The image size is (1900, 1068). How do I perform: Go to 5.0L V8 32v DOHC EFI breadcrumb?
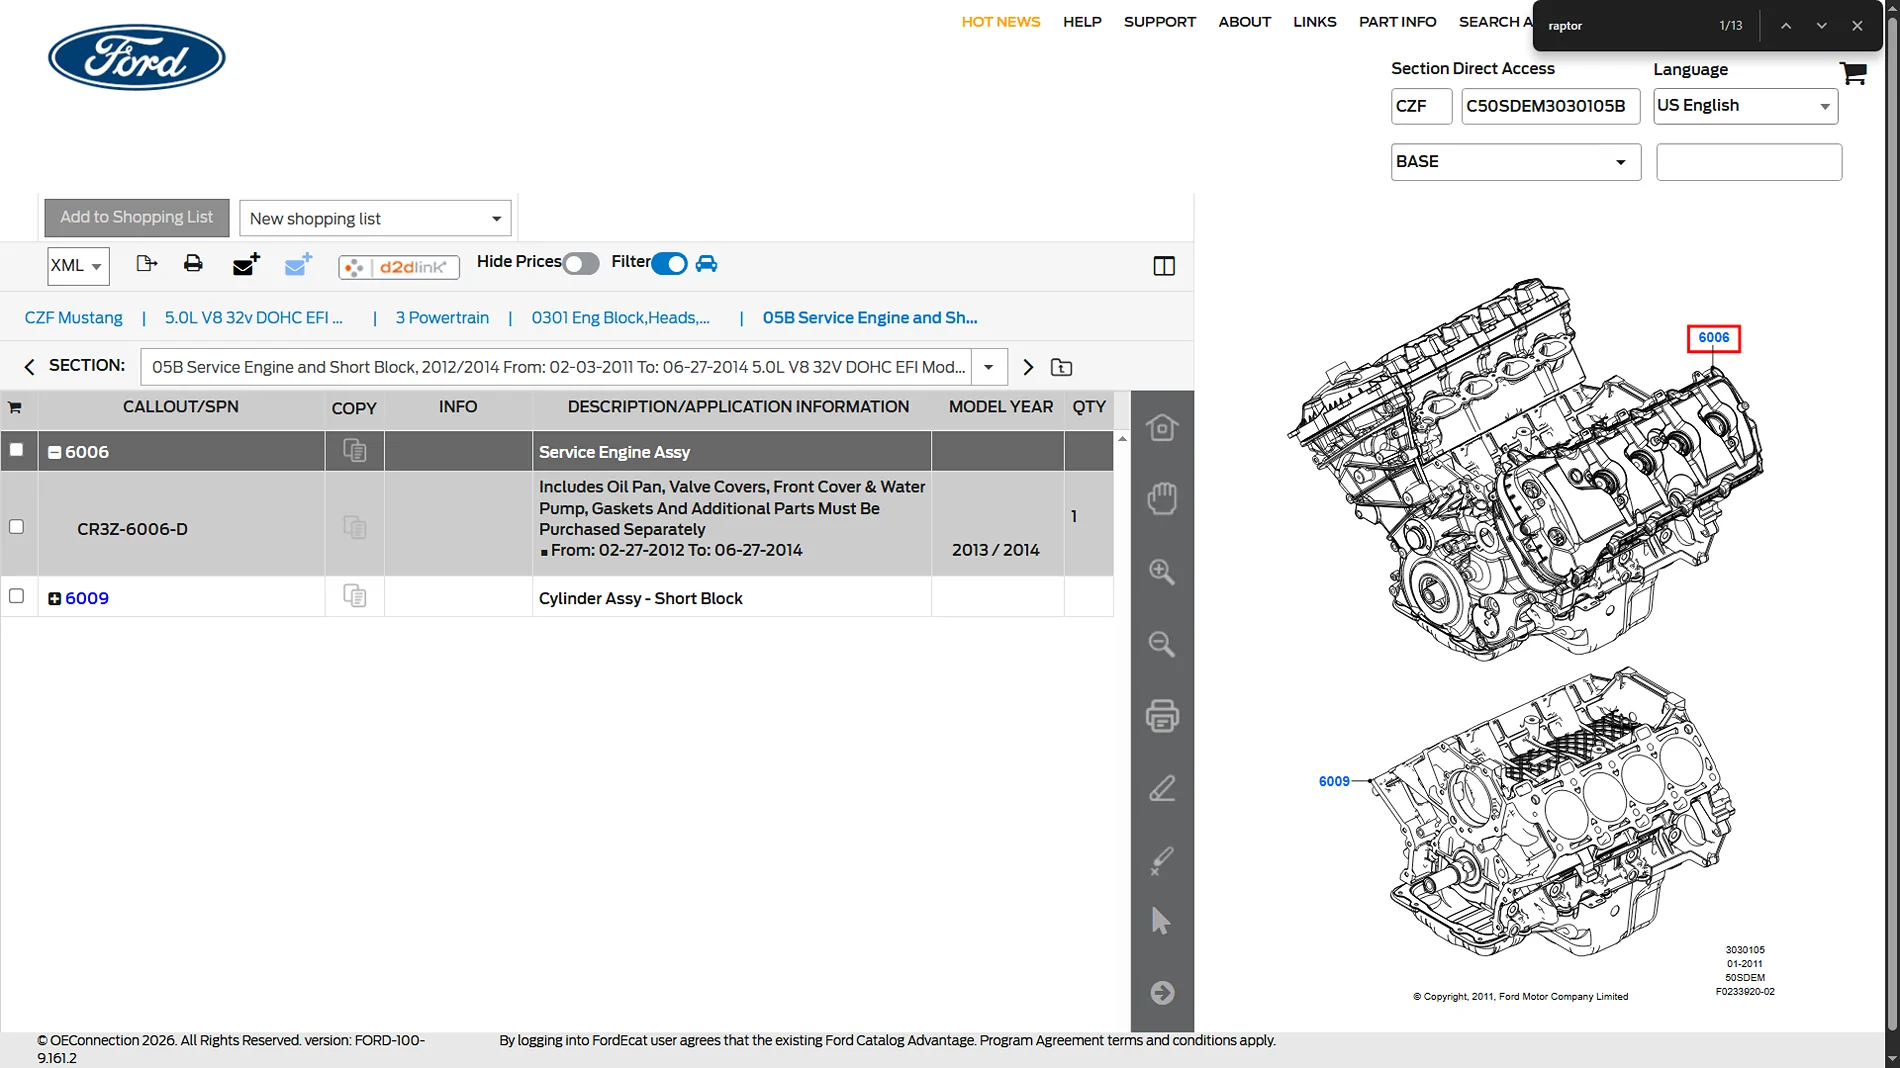tap(254, 318)
